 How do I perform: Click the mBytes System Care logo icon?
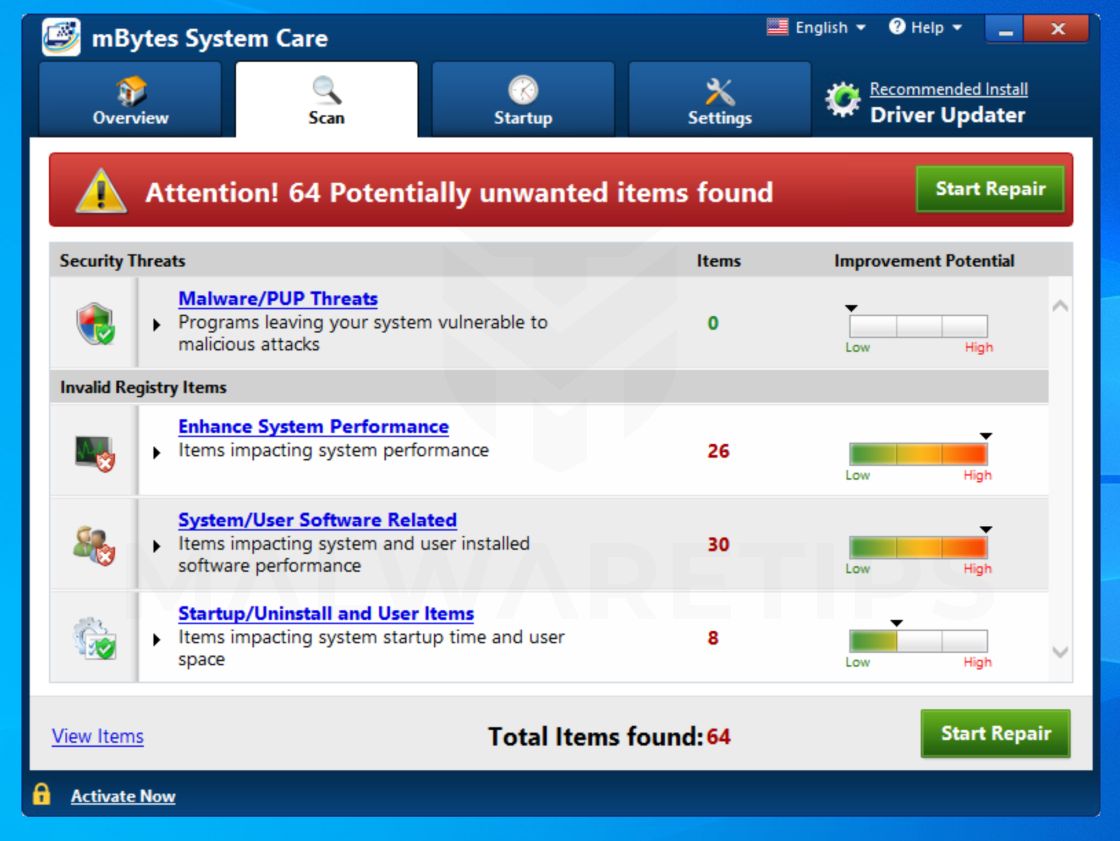61,36
